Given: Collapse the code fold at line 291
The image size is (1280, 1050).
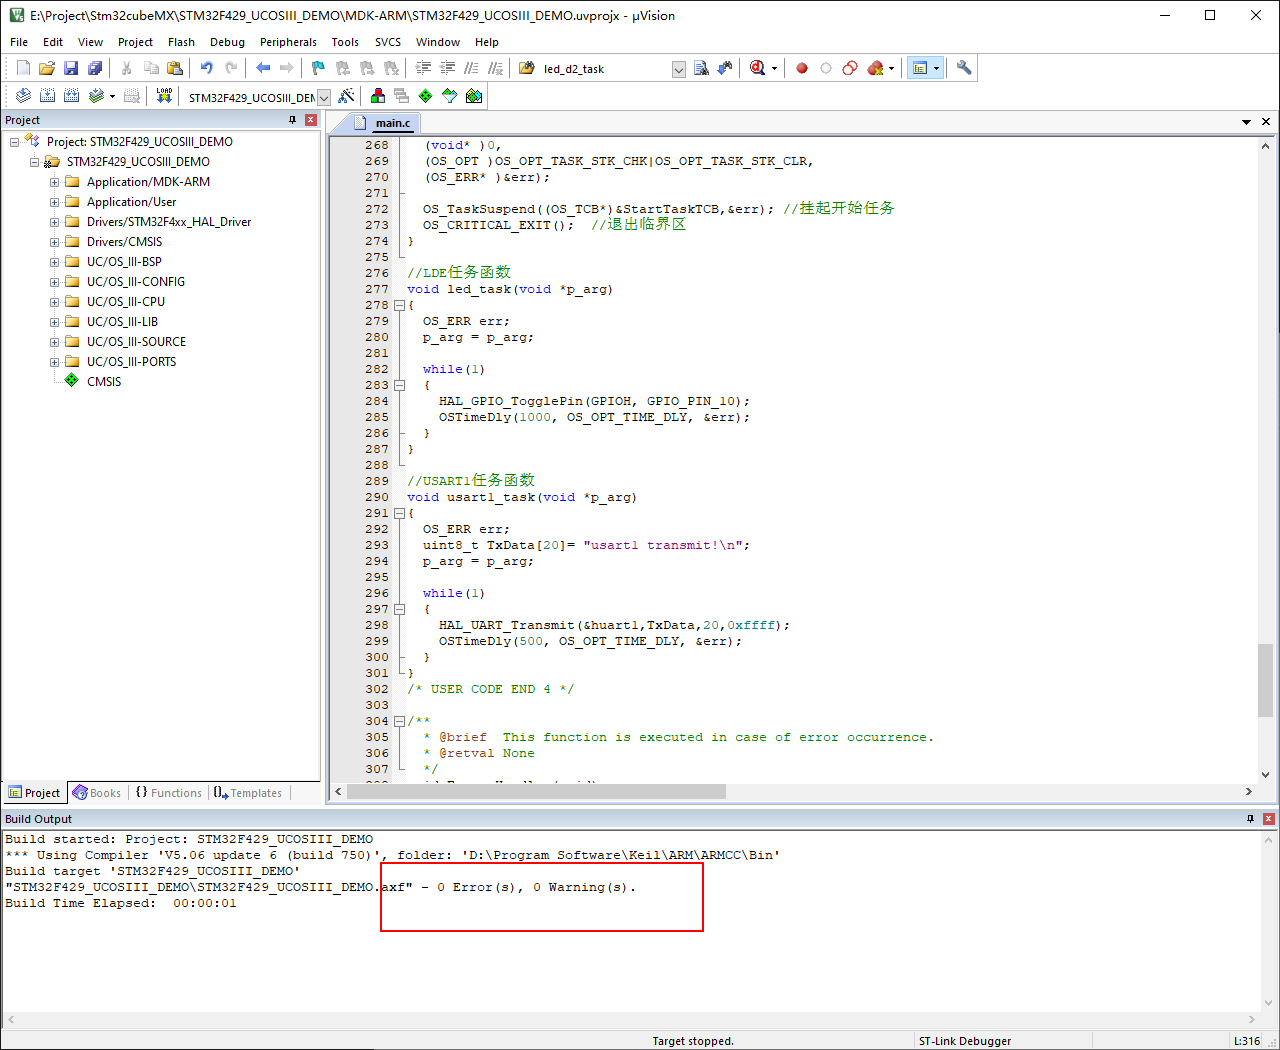Looking at the screenshot, I should (x=399, y=513).
